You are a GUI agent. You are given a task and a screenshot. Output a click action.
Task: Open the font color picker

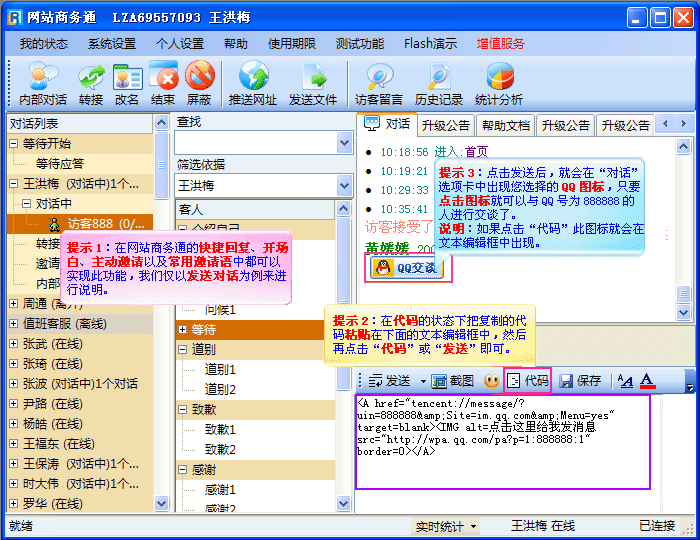(x=647, y=381)
